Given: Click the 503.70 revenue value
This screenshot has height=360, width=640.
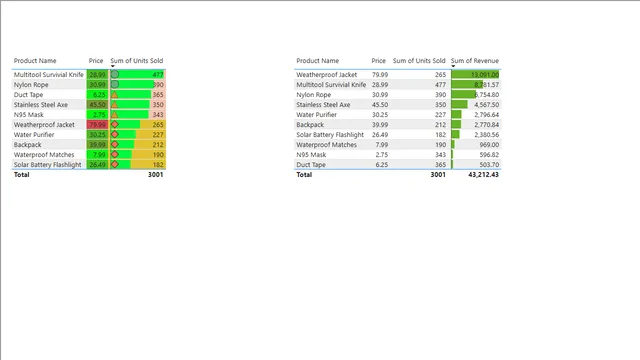Looking at the screenshot, I should coord(489,164).
